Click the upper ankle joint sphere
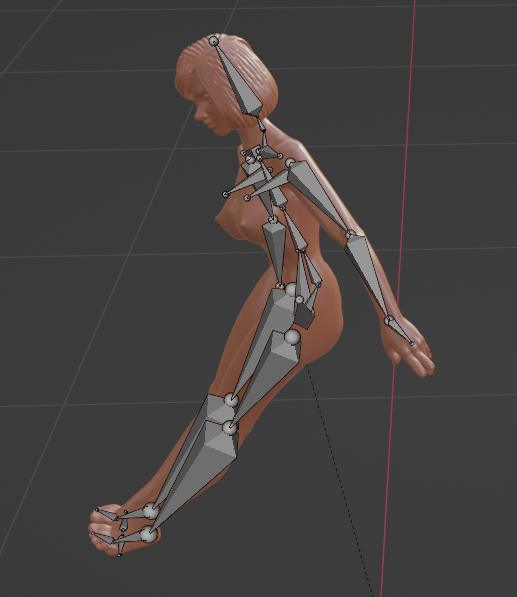 click(x=151, y=511)
